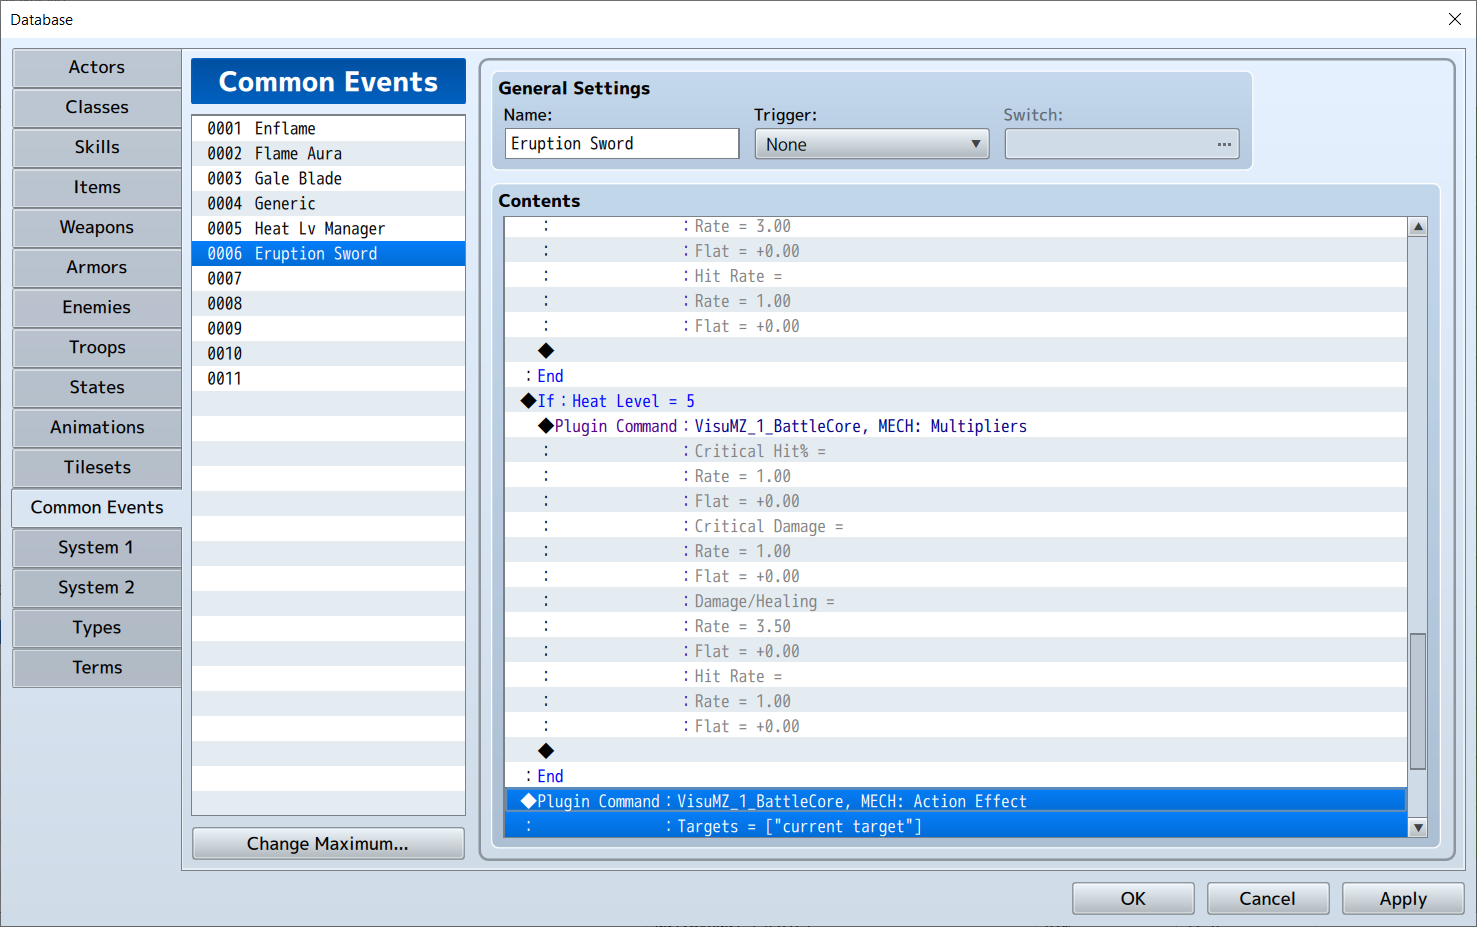Open the Animations tab

(x=97, y=427)
